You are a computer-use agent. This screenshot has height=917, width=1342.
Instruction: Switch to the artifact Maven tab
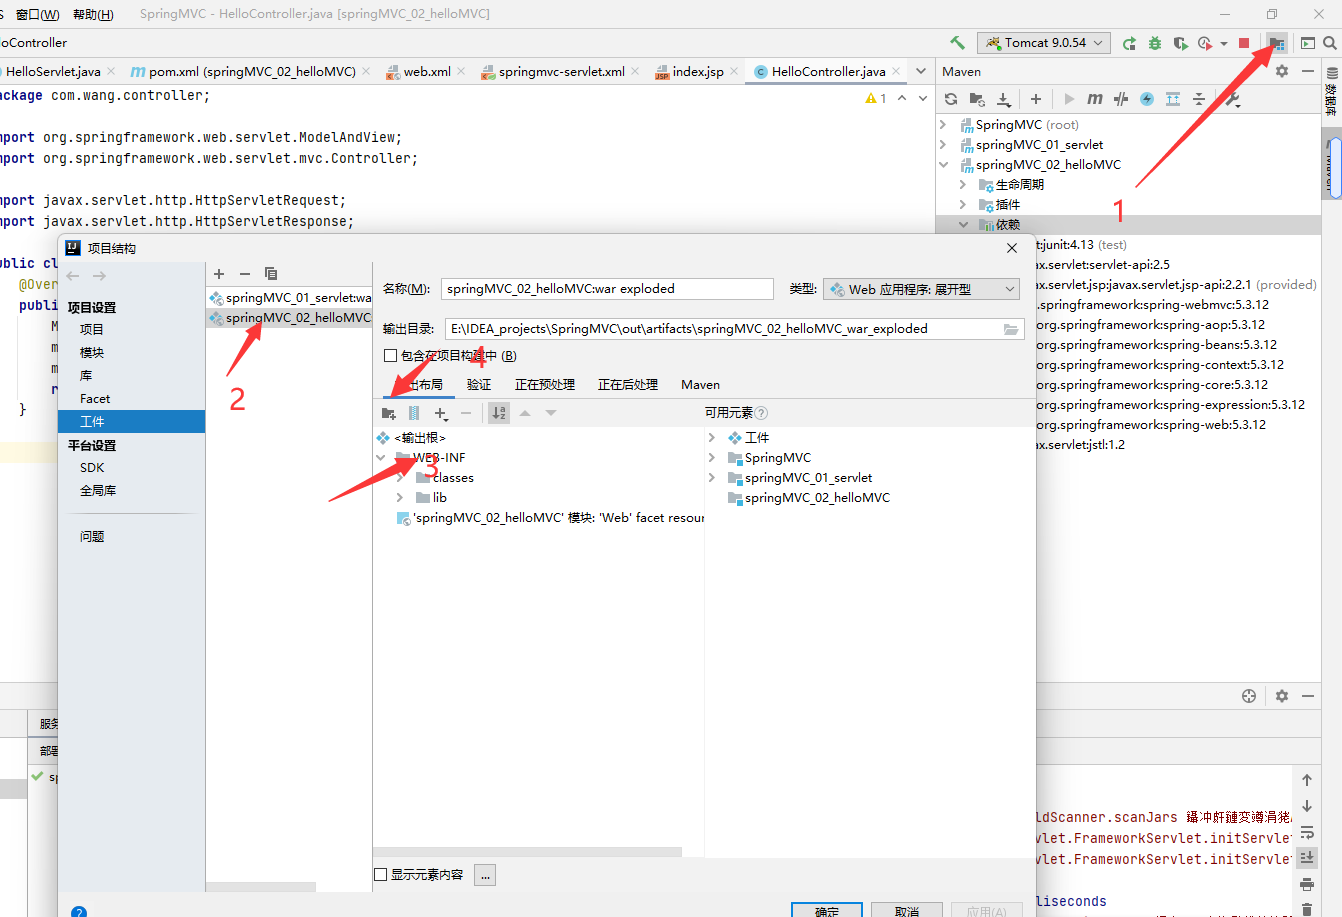pyautogui.click(x=700, y=385)
